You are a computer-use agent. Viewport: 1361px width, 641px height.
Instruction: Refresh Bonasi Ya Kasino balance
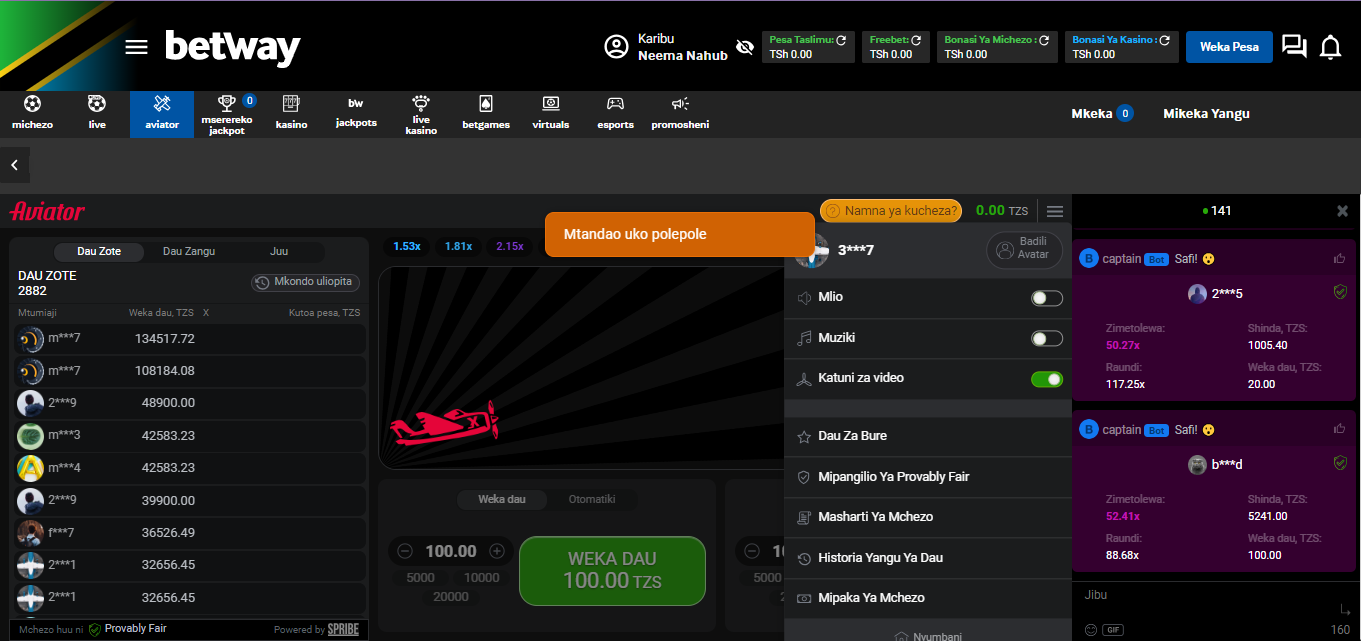[1164, 40]
